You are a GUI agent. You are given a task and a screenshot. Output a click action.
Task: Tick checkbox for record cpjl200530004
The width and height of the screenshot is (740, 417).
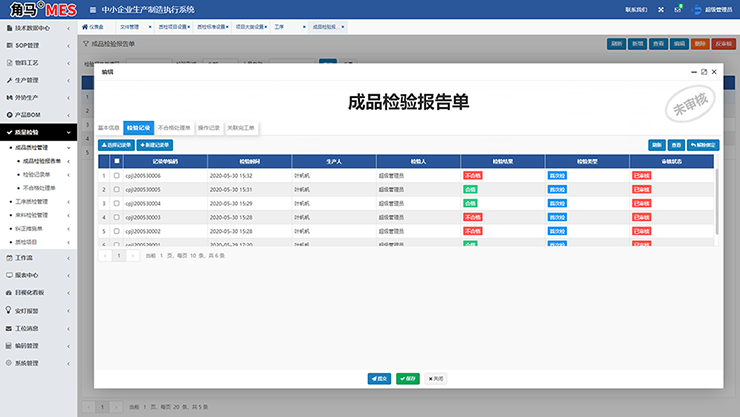[x=117, y=203]
